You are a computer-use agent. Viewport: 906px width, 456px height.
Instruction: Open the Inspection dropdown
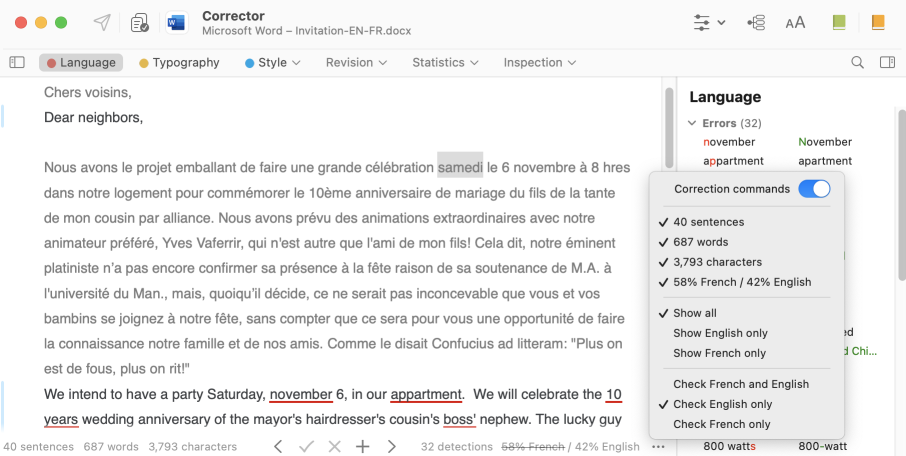click(540, 62)
